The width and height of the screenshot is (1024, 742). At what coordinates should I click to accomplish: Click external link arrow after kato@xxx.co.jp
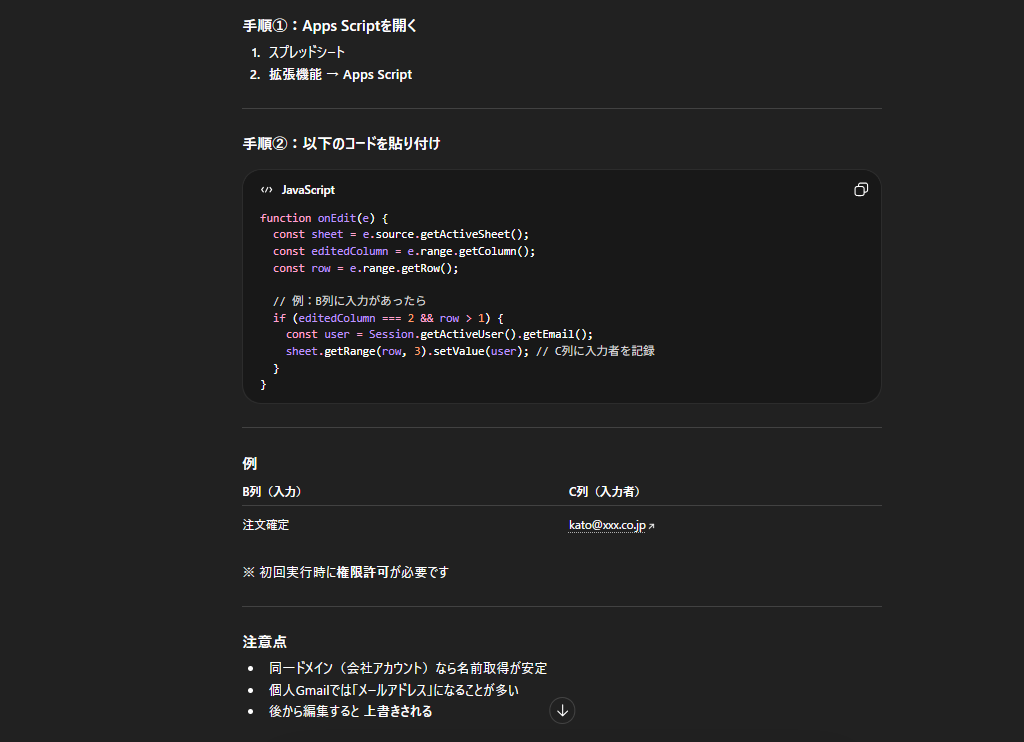[652, 526]
